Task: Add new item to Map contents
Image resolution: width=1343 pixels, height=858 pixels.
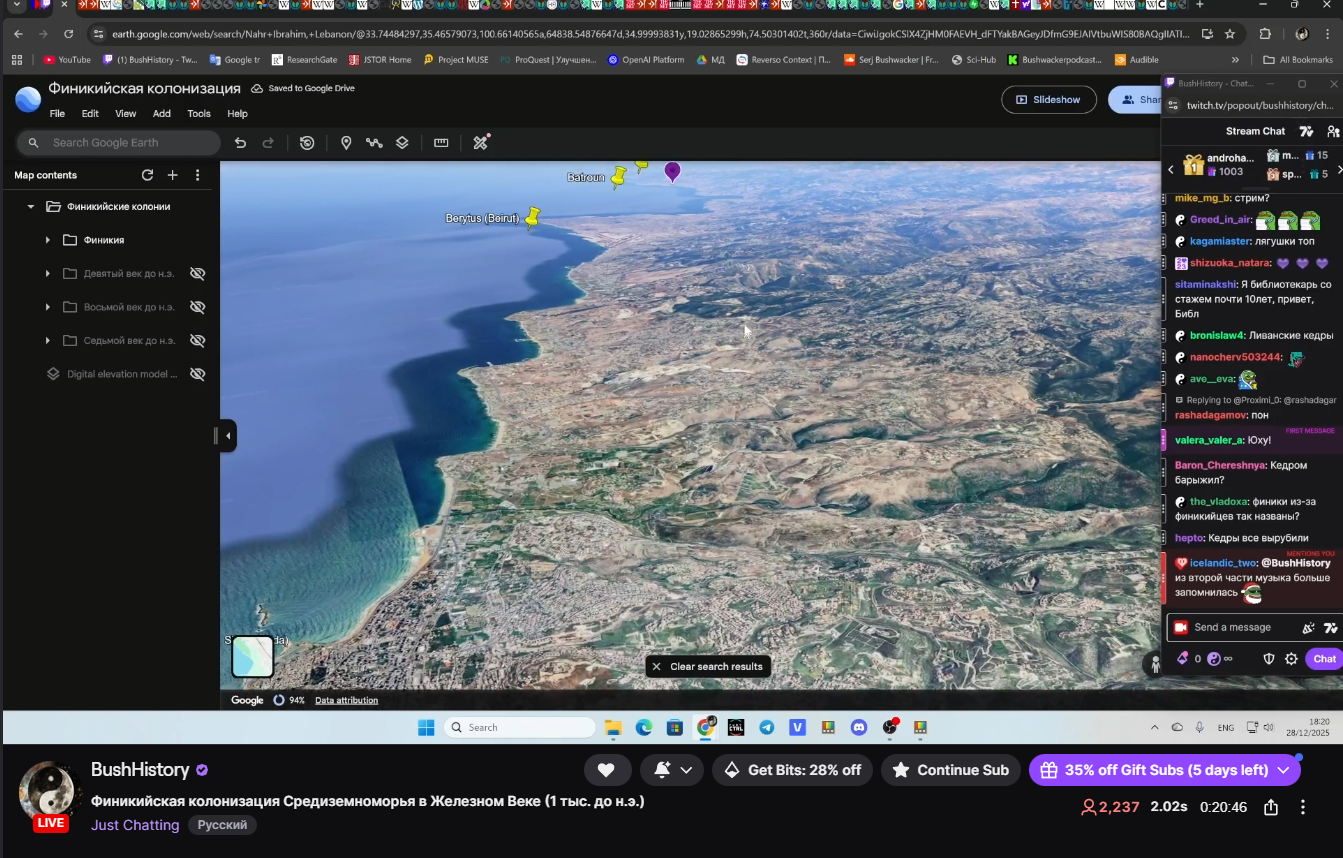Action: [x=172, y=175]
